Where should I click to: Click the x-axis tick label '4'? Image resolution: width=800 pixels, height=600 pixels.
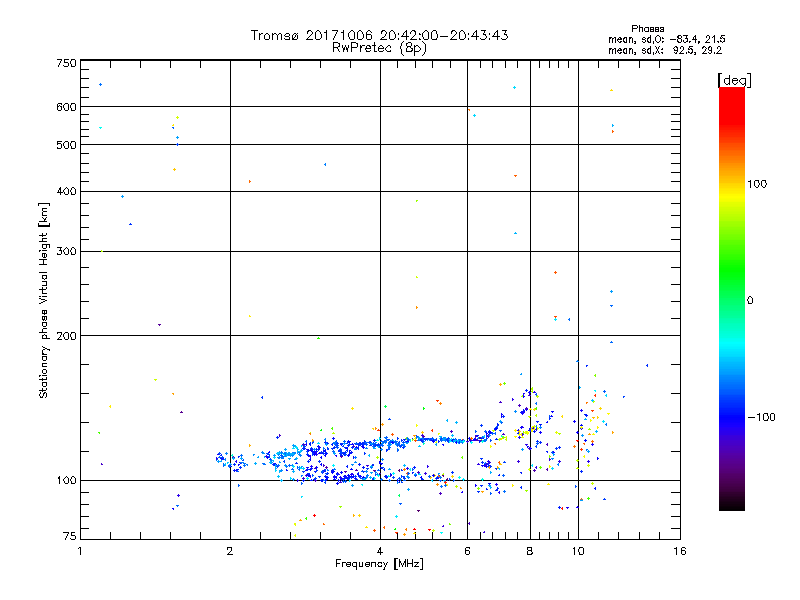(x=380, y=551)
